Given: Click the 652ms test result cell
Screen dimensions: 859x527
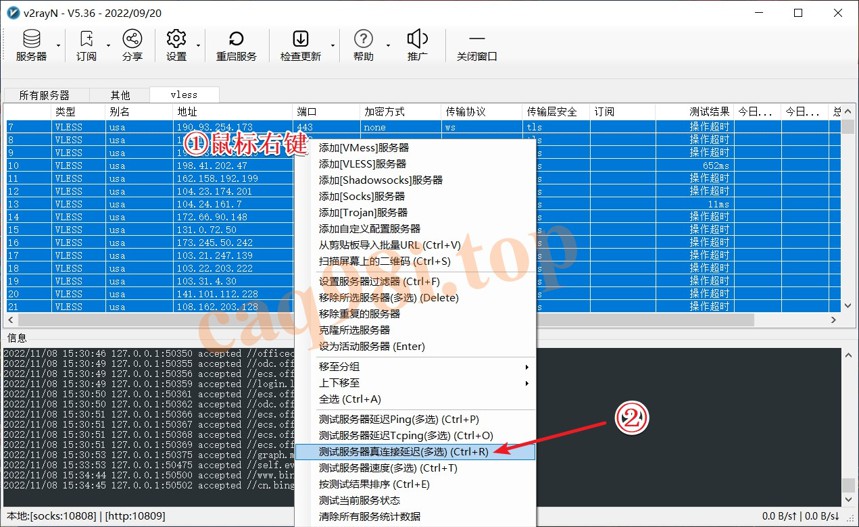Looking at the screenshot, I should pos(695,165).
